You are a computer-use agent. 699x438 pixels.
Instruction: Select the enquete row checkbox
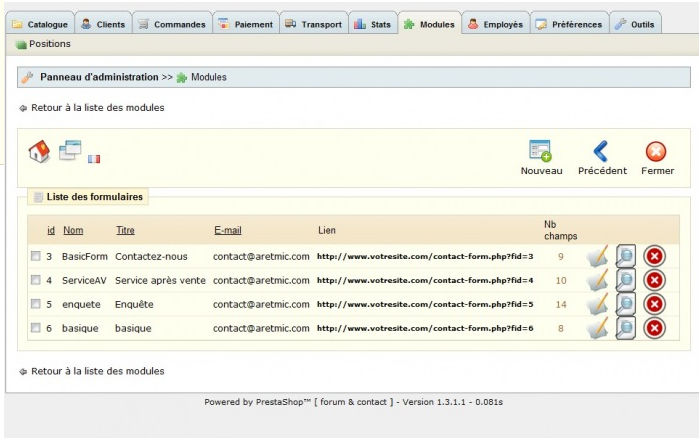[35, 304]
